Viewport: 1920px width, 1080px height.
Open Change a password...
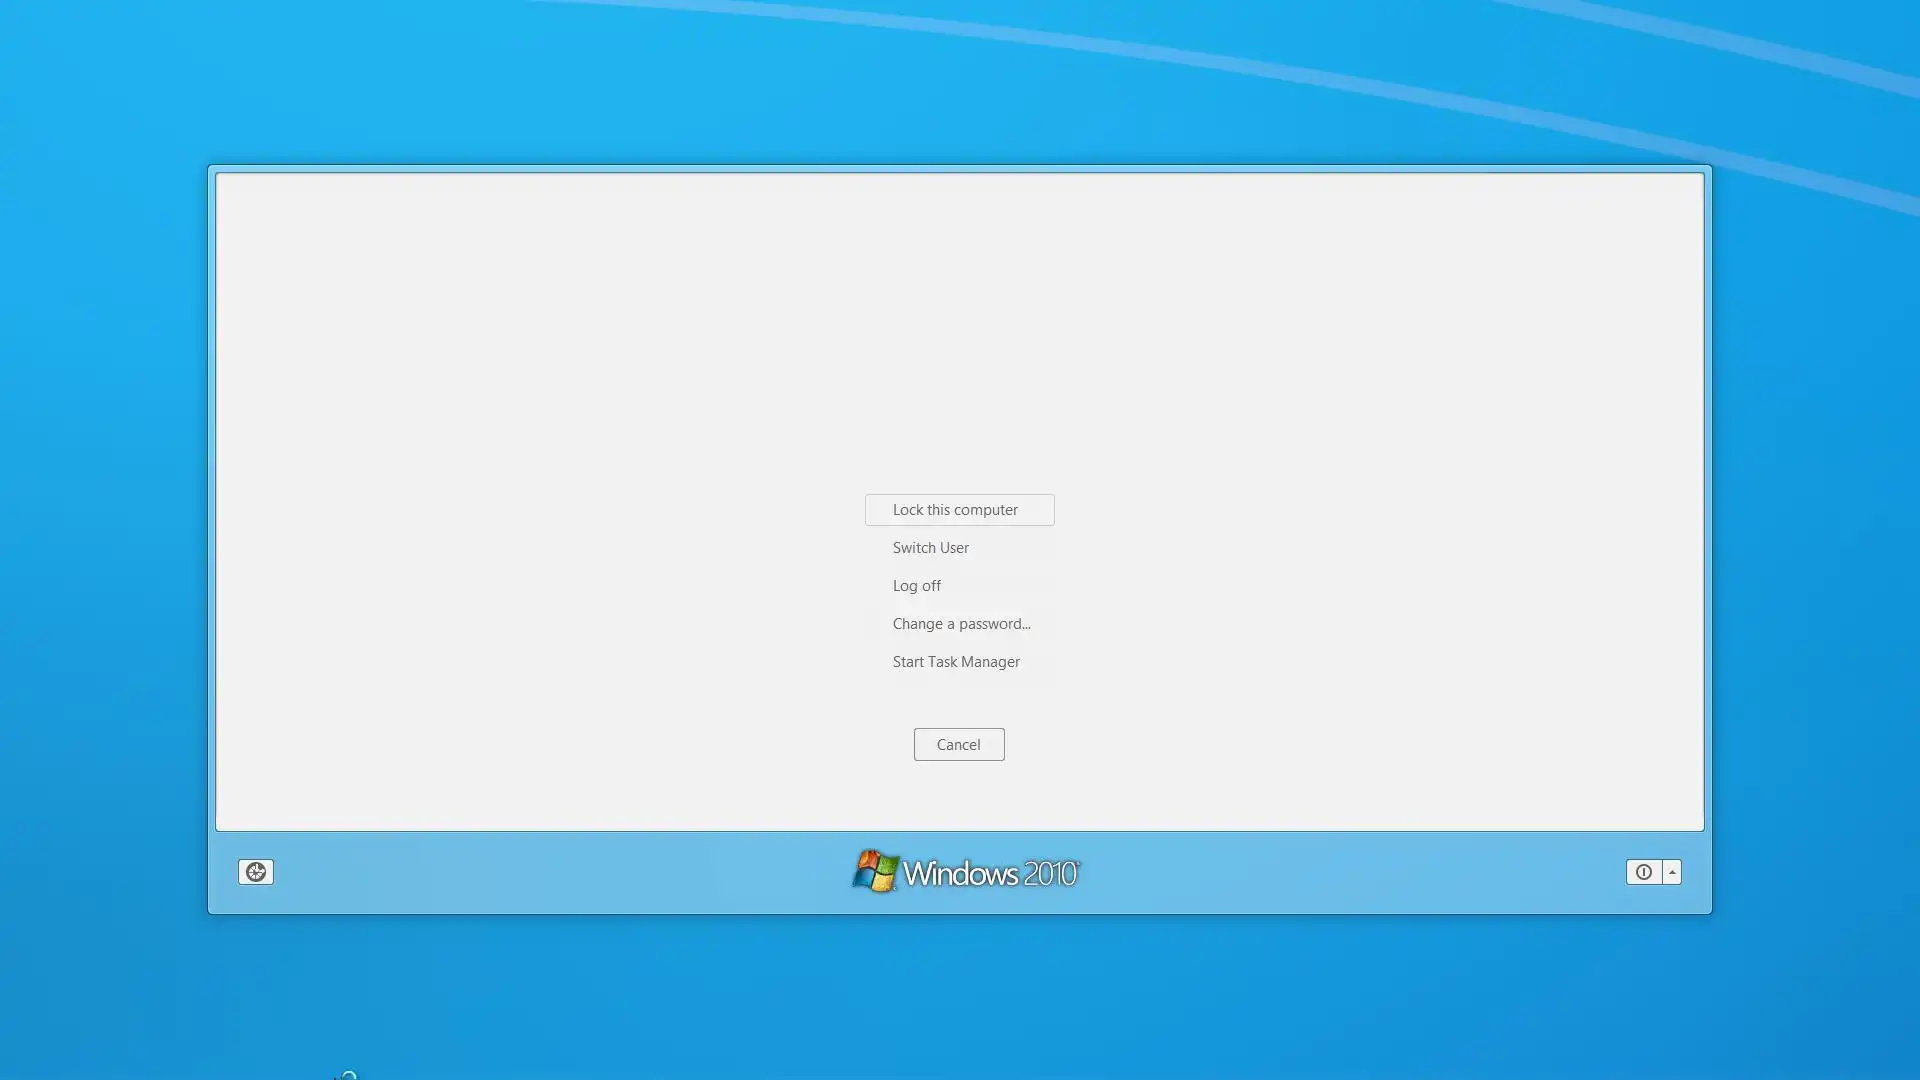960,624
